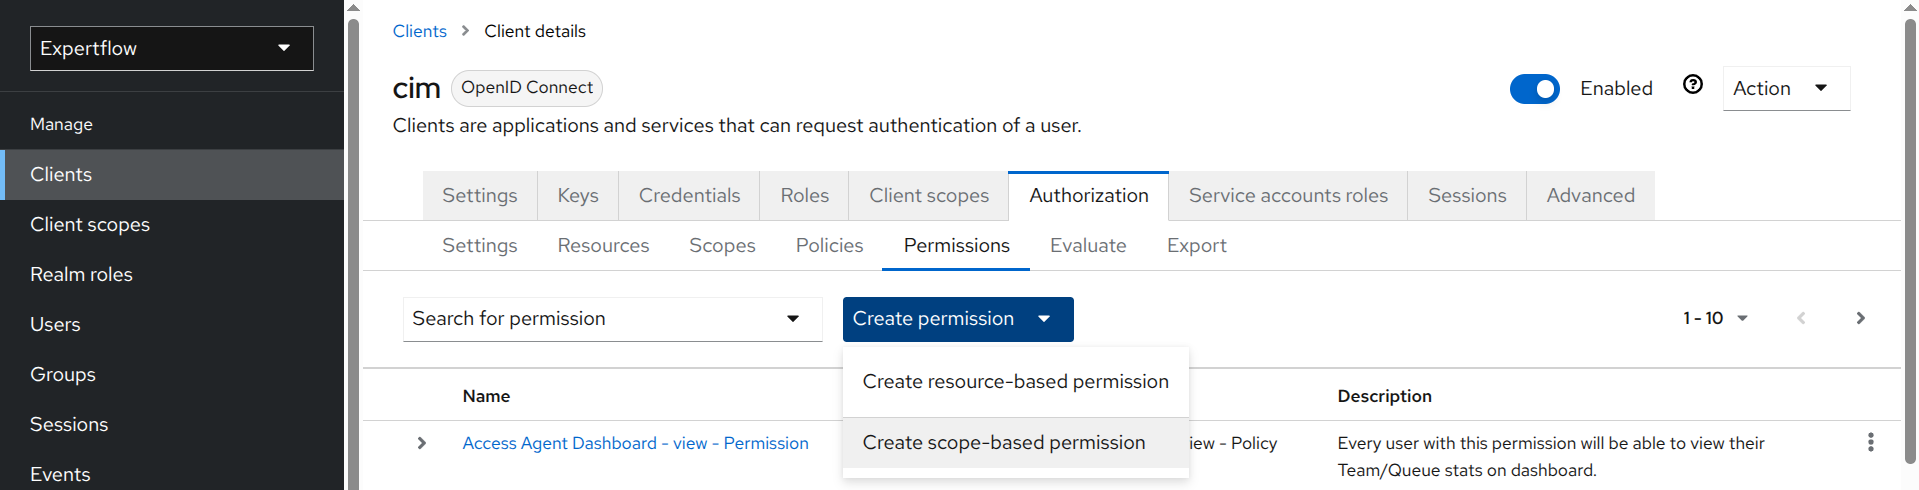Go to next page of permissions
Screen dimensions: 1919x490
tap(1860, 318)
